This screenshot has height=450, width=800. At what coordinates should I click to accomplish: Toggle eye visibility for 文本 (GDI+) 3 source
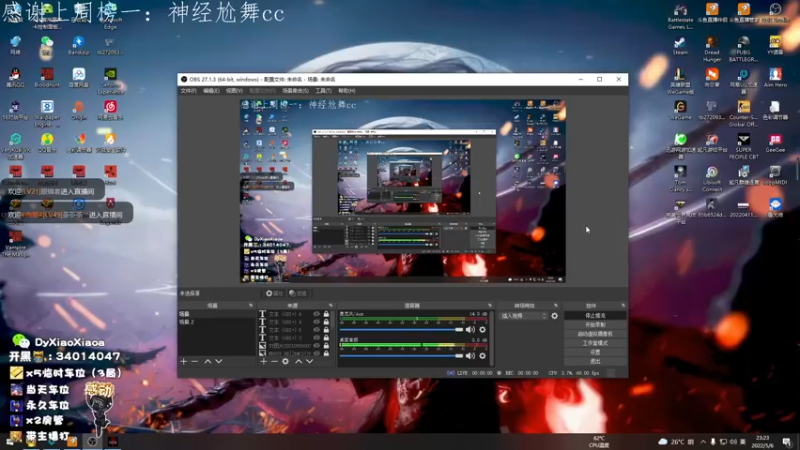coord(316,338)
